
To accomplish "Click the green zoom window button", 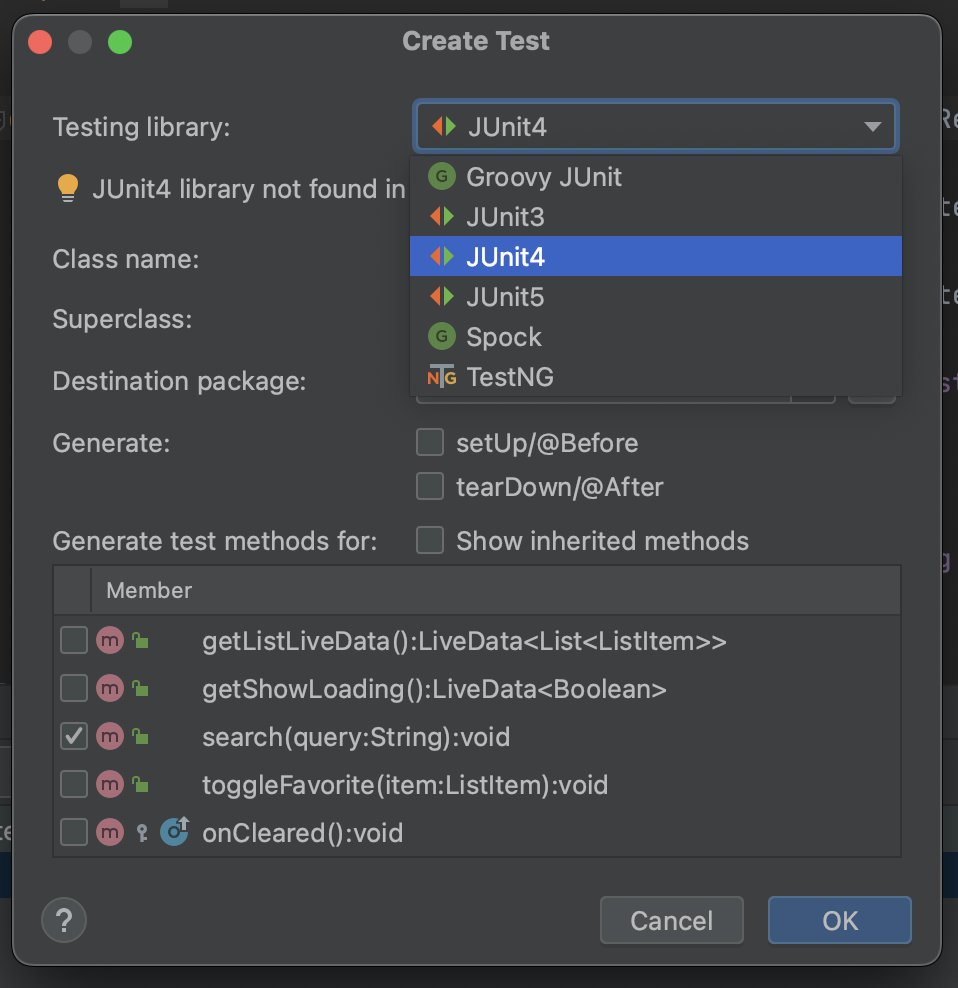I will click(120, 42).
